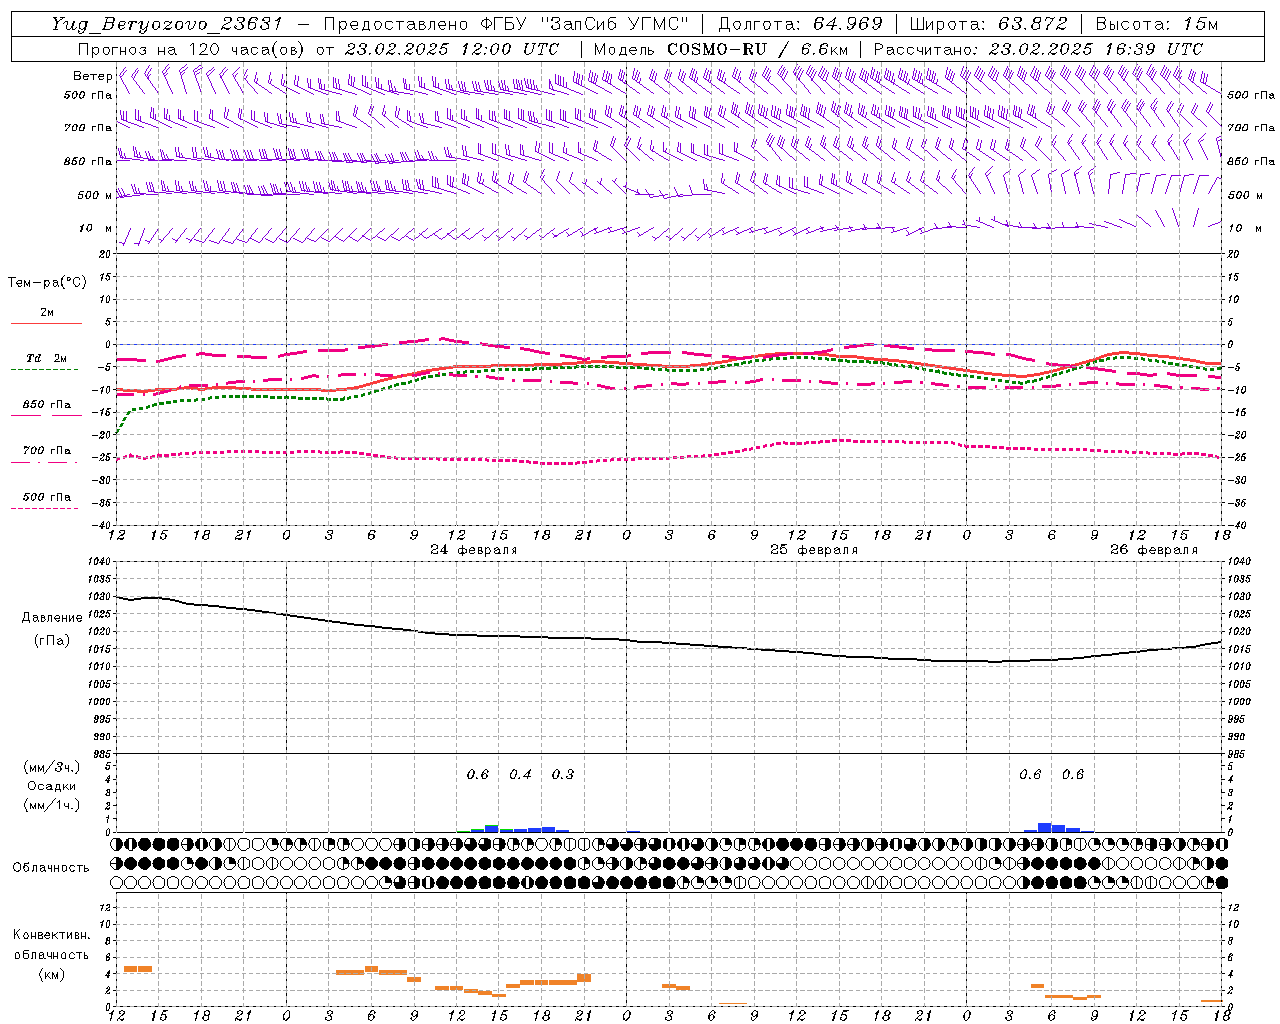
Task: Click 'Рассчитано: 23.02.2025 16:39 UTC' timestamp
Action: click(1038, 49)
